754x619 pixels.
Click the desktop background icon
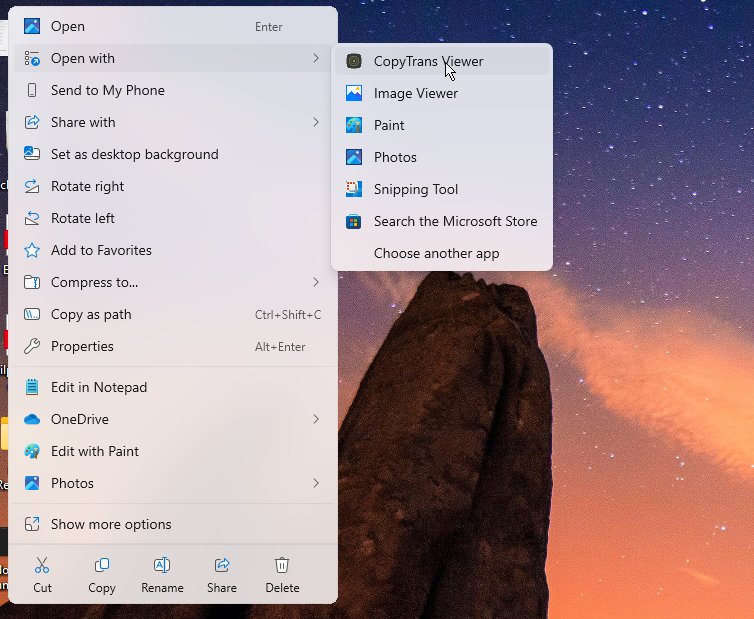click(x=32, y=154)
